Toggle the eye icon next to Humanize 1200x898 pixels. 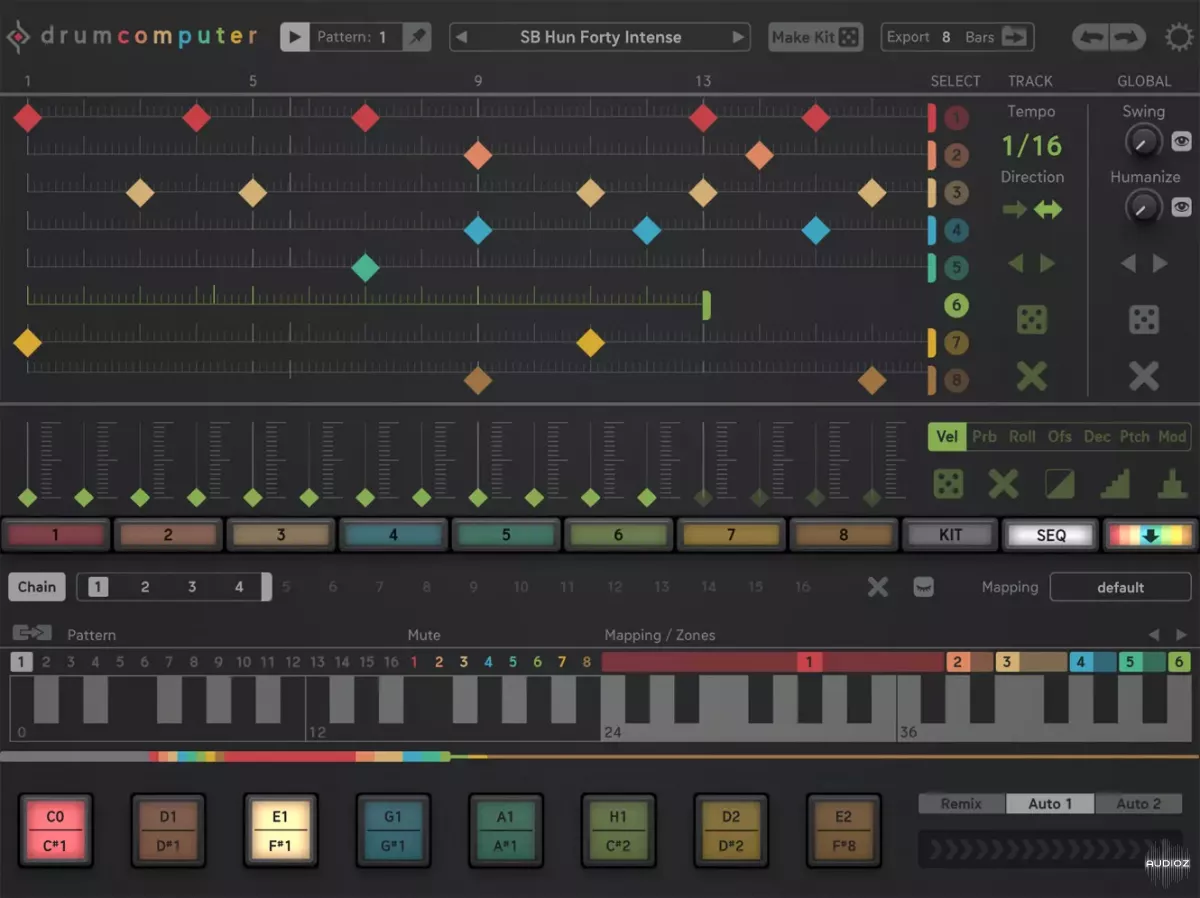1182,207
